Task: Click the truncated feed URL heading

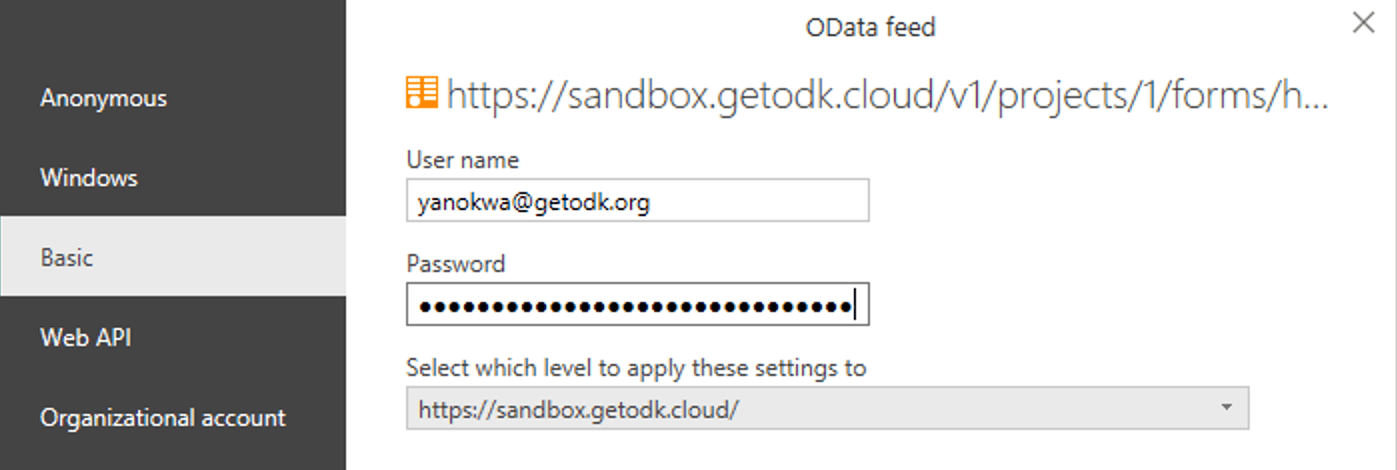Action: [x=888, y=94]
